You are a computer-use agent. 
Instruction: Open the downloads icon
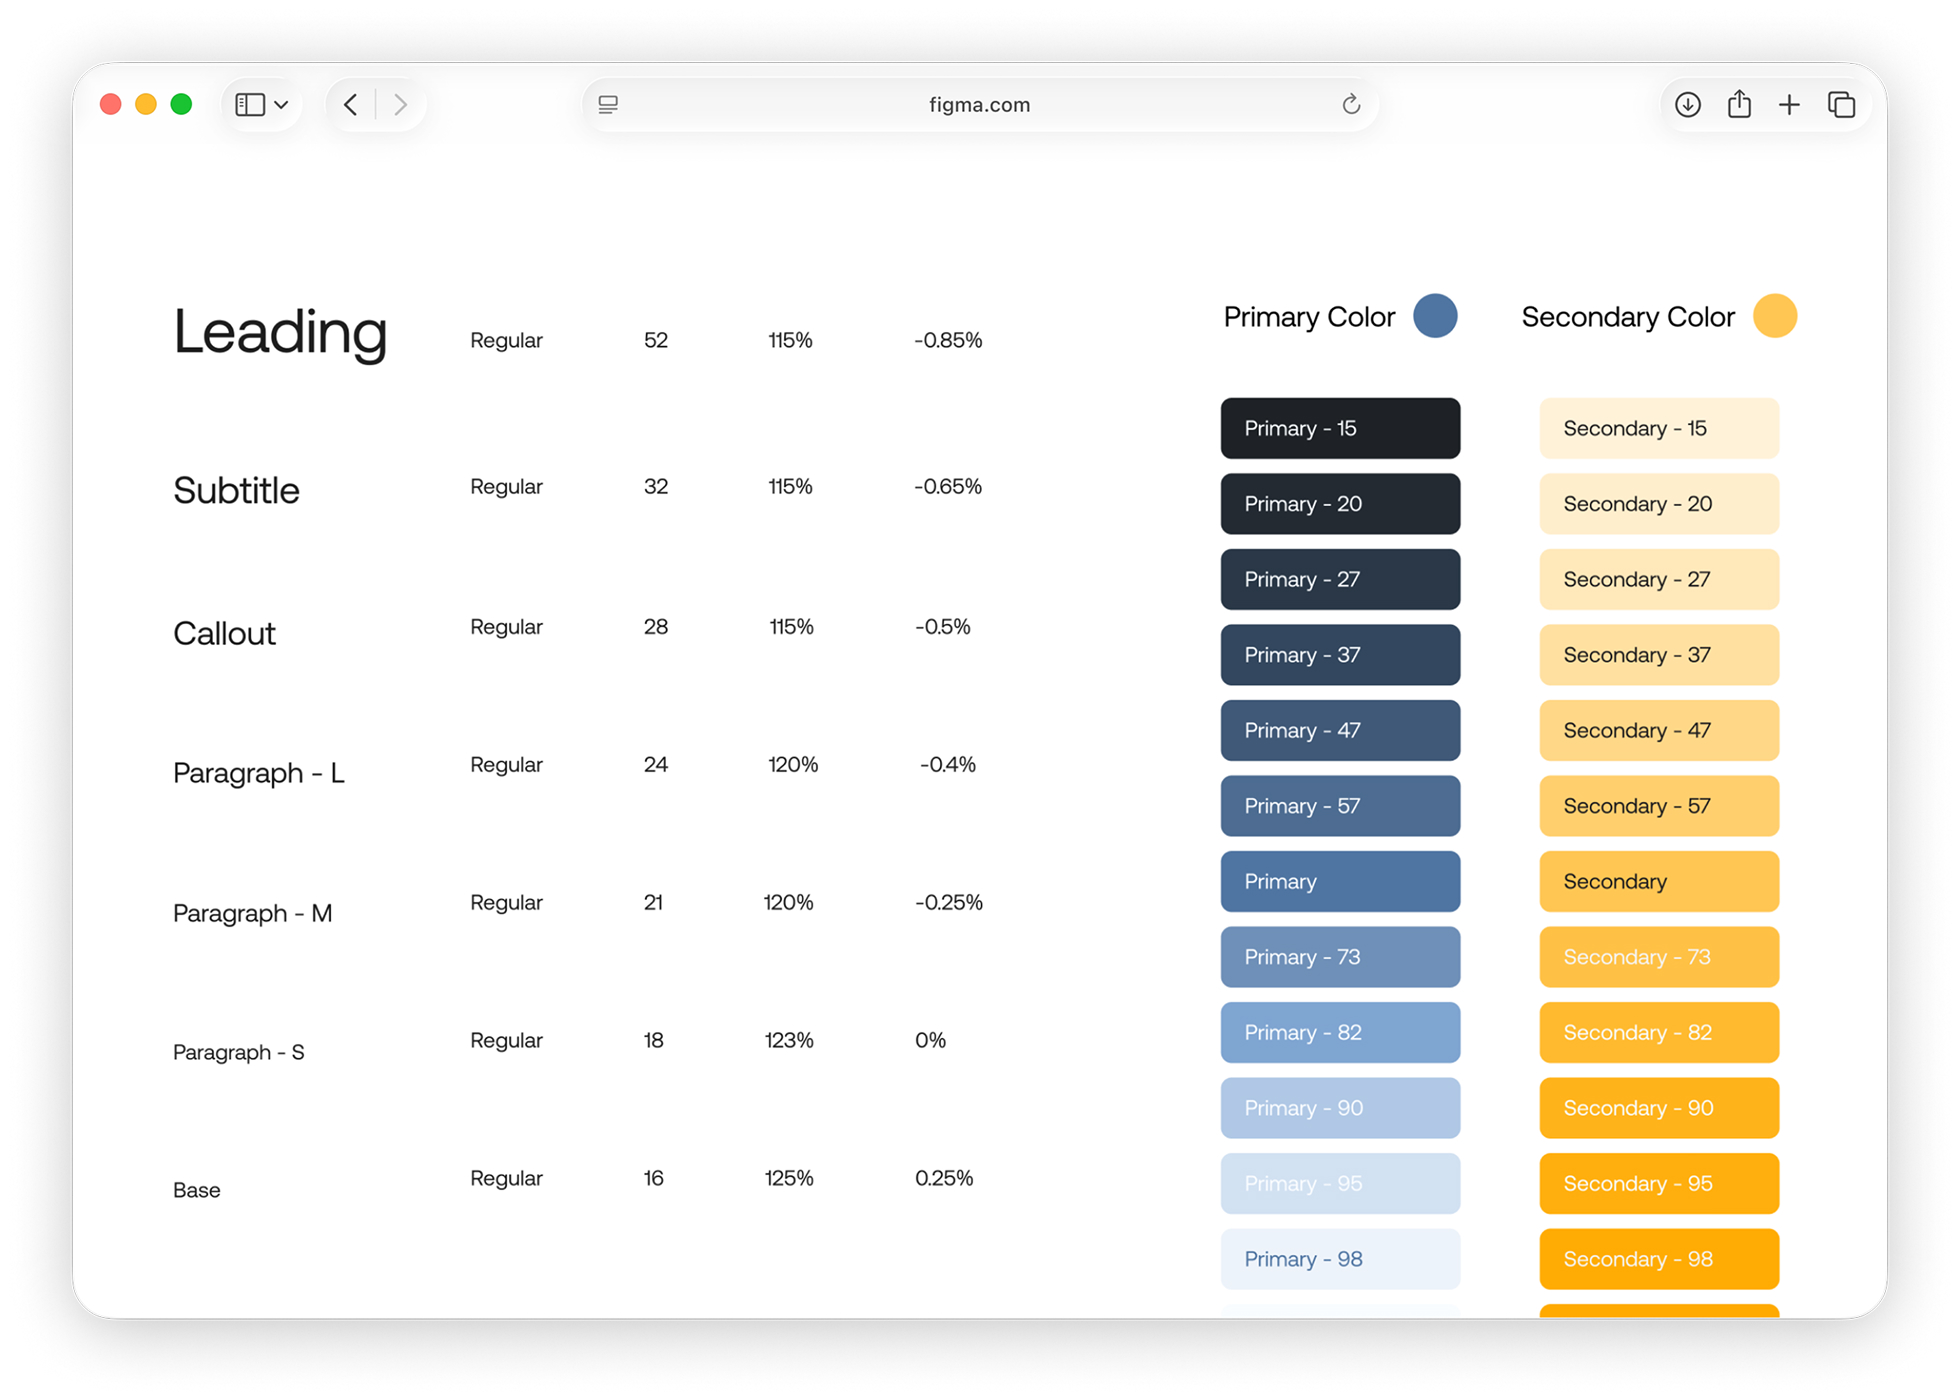[x=1688, y=104]
